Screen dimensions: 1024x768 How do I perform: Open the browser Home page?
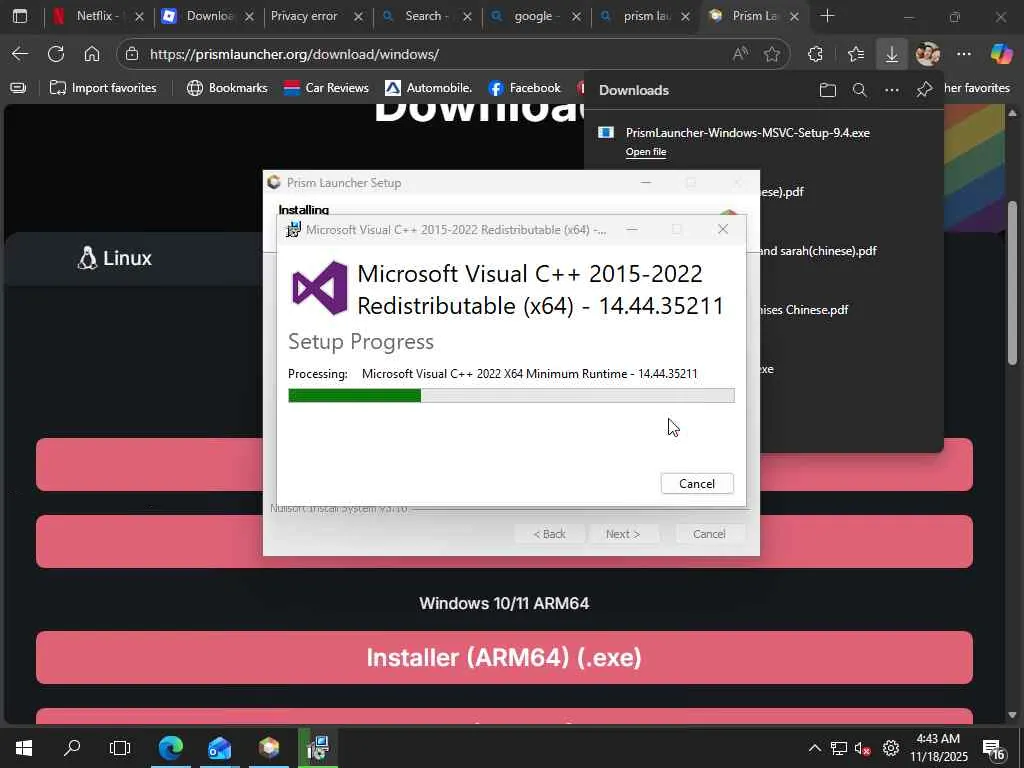tap(92, 54)
